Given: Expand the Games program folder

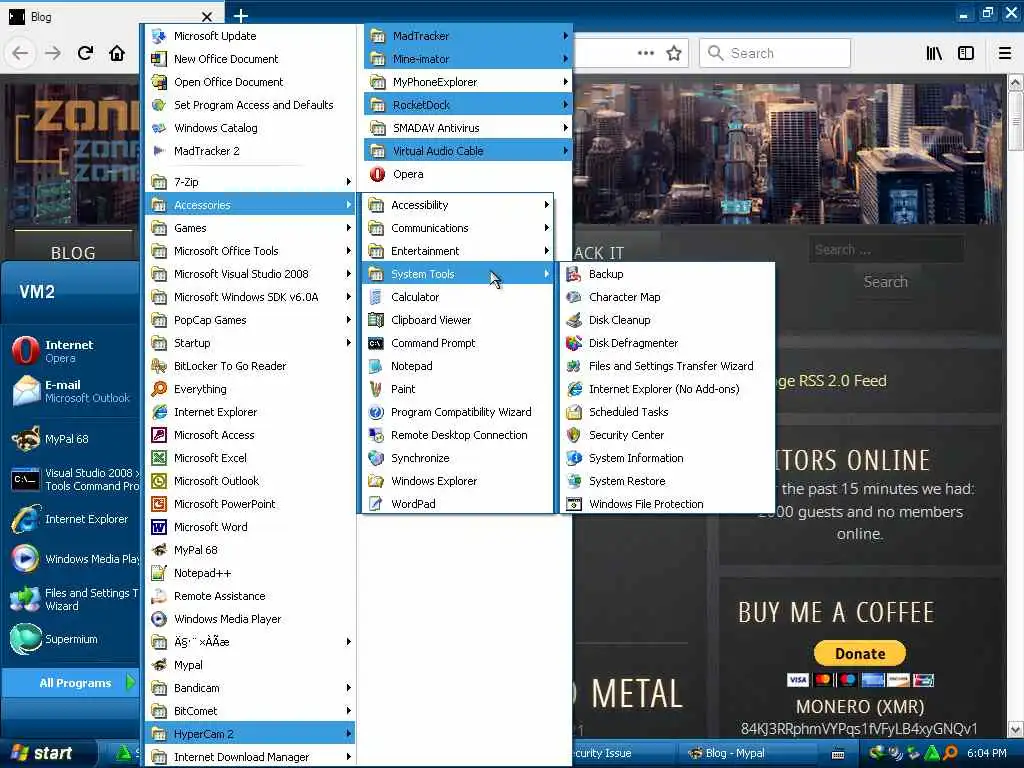Looking at the screenshot, I should pyautogui.click(x=251, y=228).
